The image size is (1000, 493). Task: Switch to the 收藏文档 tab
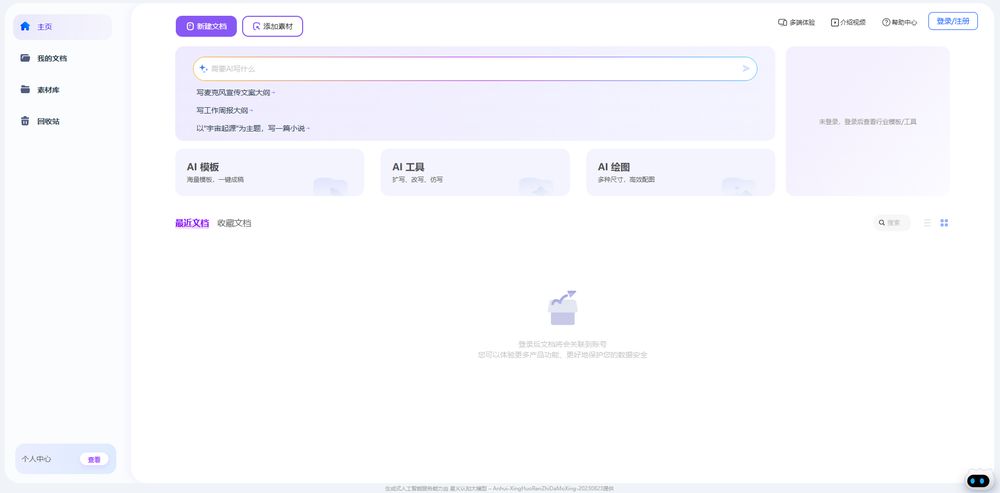click(x=234, y=223)
